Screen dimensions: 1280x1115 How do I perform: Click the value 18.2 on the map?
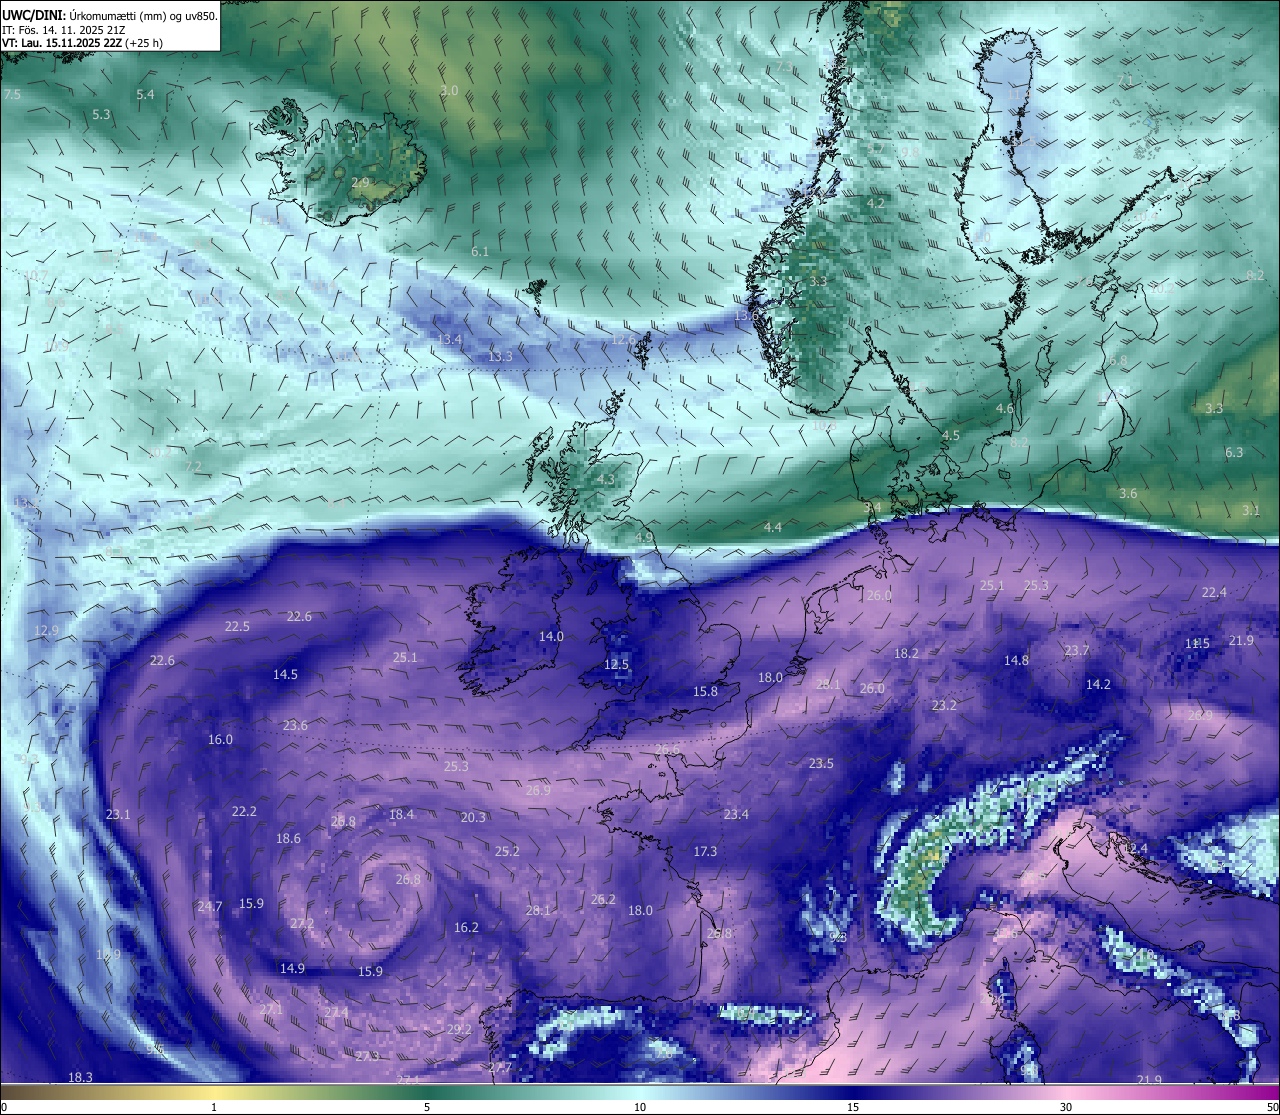906,653
